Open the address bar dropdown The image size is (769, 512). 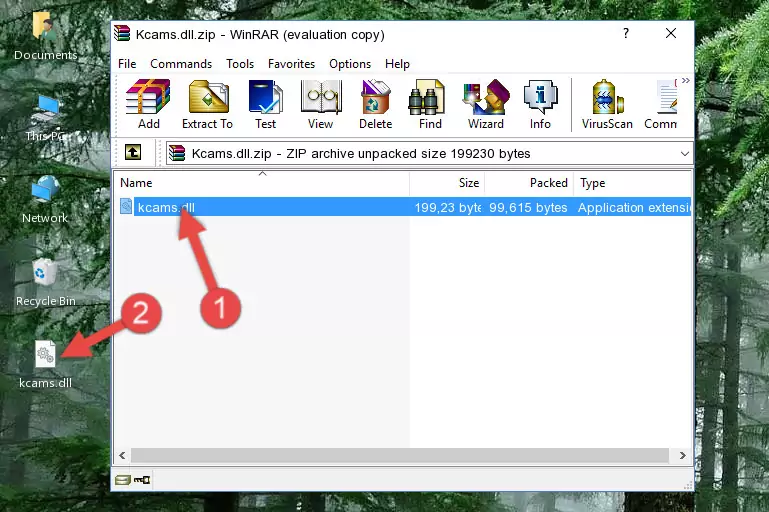pyautogui.click(x=685, y=154)
